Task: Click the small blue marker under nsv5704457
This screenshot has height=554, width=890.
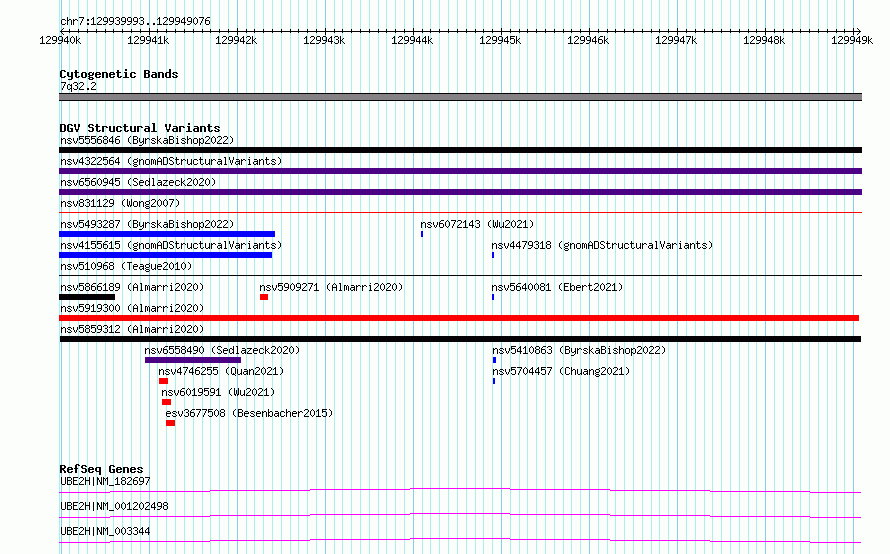Action: tap(494, 381)
